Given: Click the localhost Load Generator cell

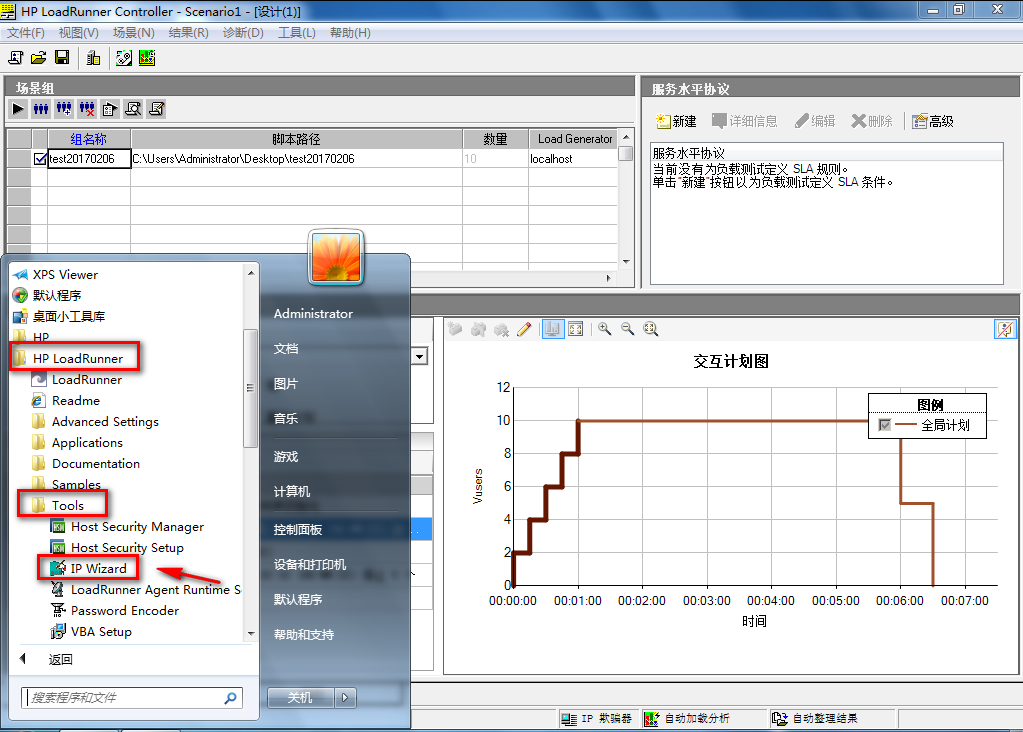Looking at the screenshot, I should (572, 159).
